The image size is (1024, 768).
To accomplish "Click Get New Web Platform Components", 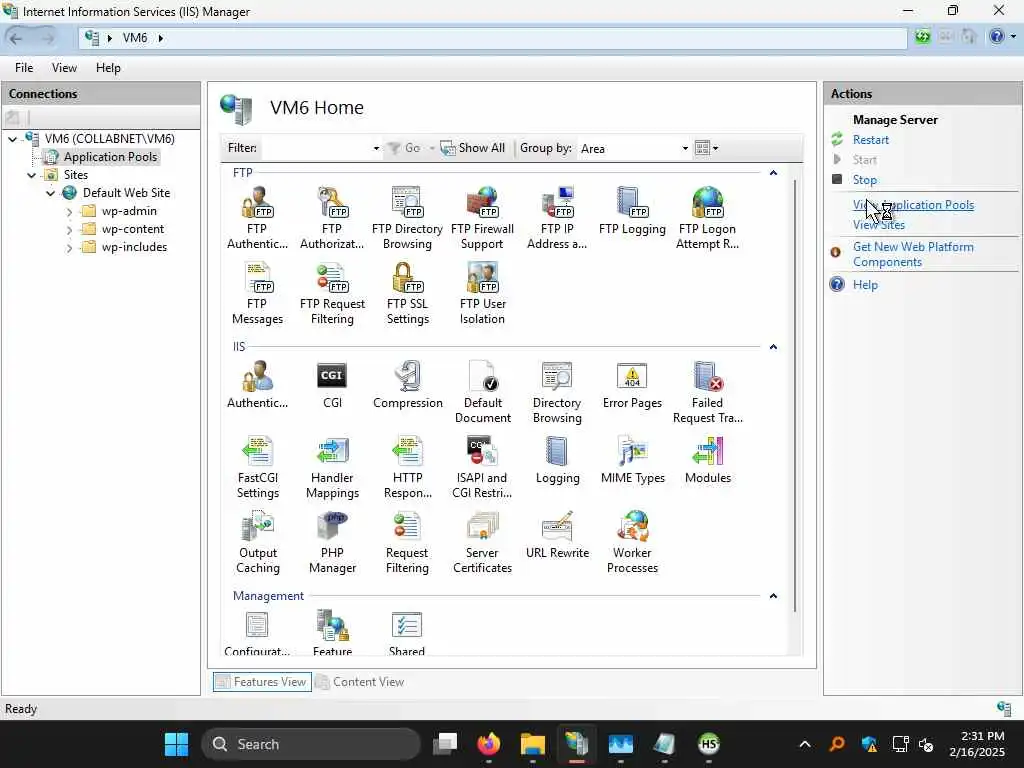I will point(913,254).
